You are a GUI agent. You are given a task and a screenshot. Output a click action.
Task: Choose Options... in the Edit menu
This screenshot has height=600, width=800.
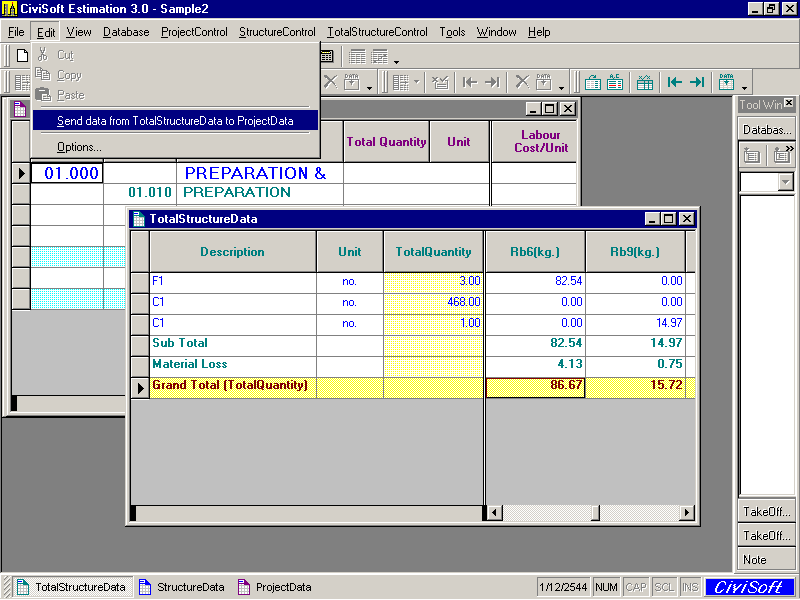tap(176, 147)
